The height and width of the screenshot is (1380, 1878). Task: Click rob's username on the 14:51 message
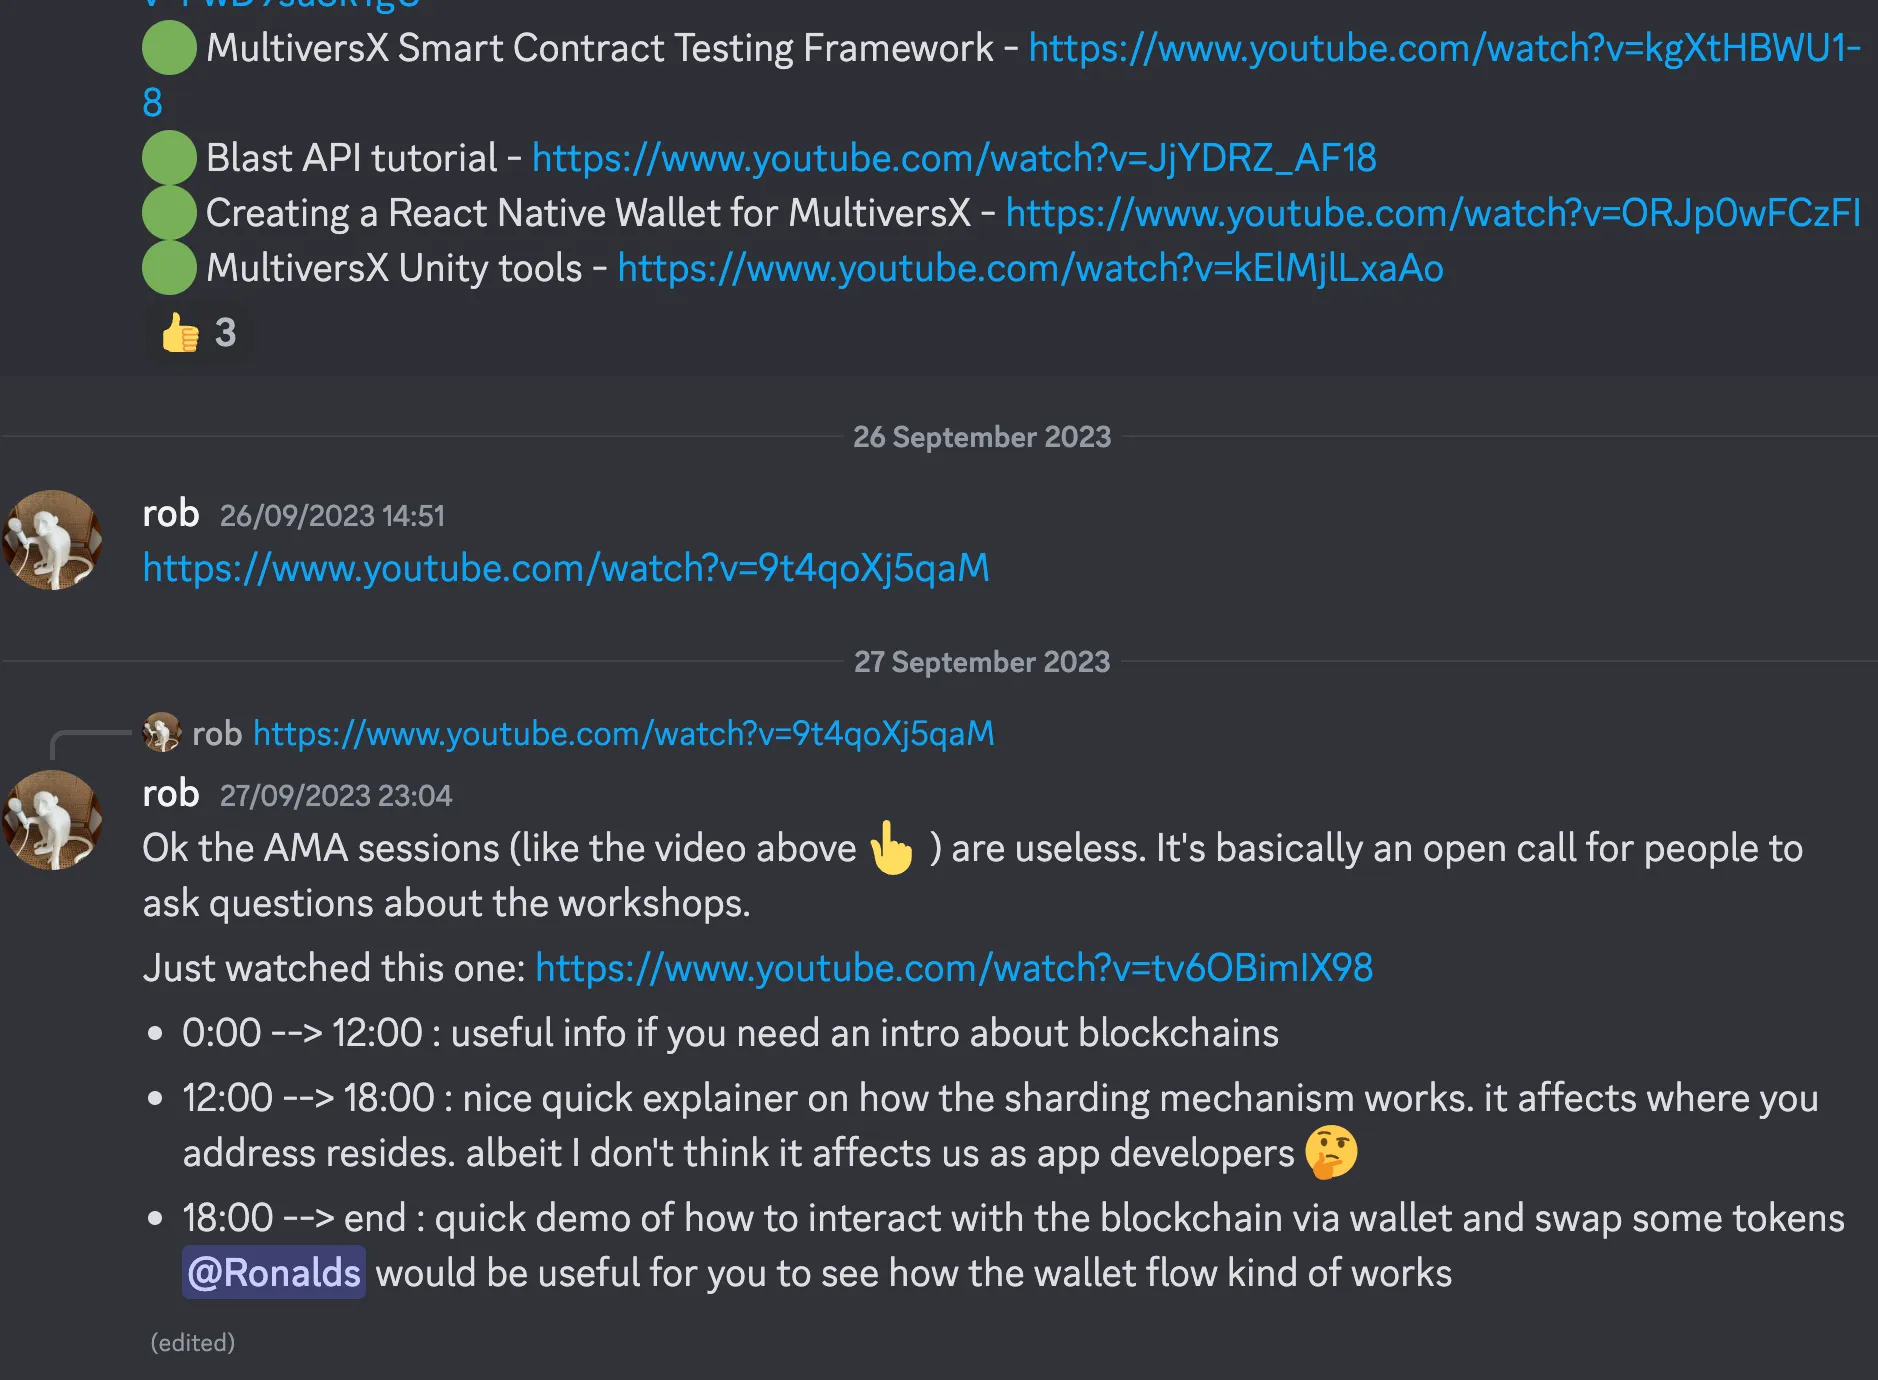(171, 514)
